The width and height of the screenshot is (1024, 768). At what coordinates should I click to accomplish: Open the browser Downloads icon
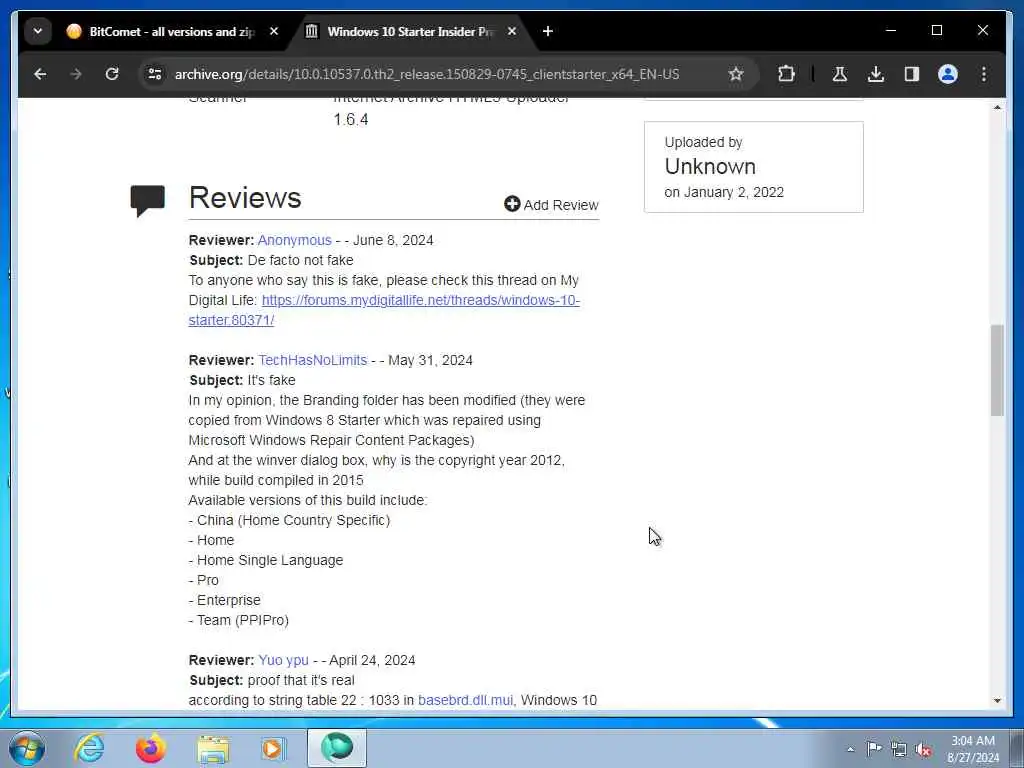tap(876, 74)
